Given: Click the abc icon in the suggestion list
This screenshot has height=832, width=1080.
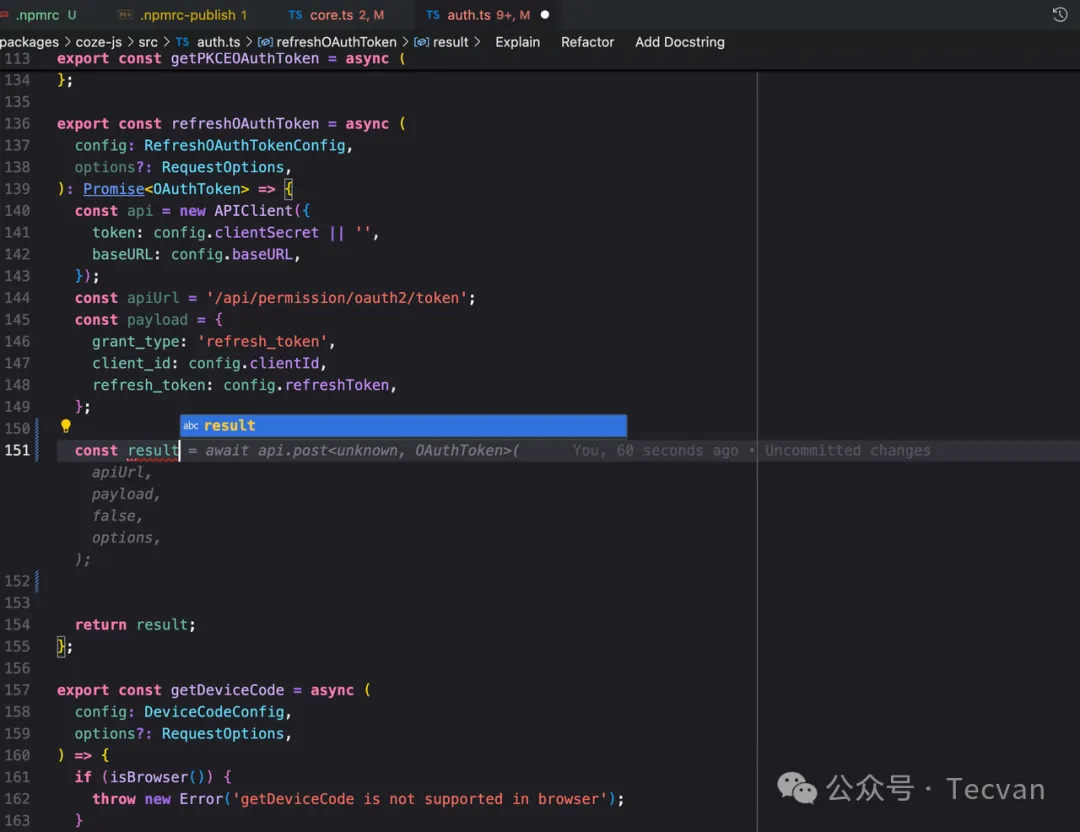Looking at the screenshot, I should pyautogui.click(x=191, y=426).
